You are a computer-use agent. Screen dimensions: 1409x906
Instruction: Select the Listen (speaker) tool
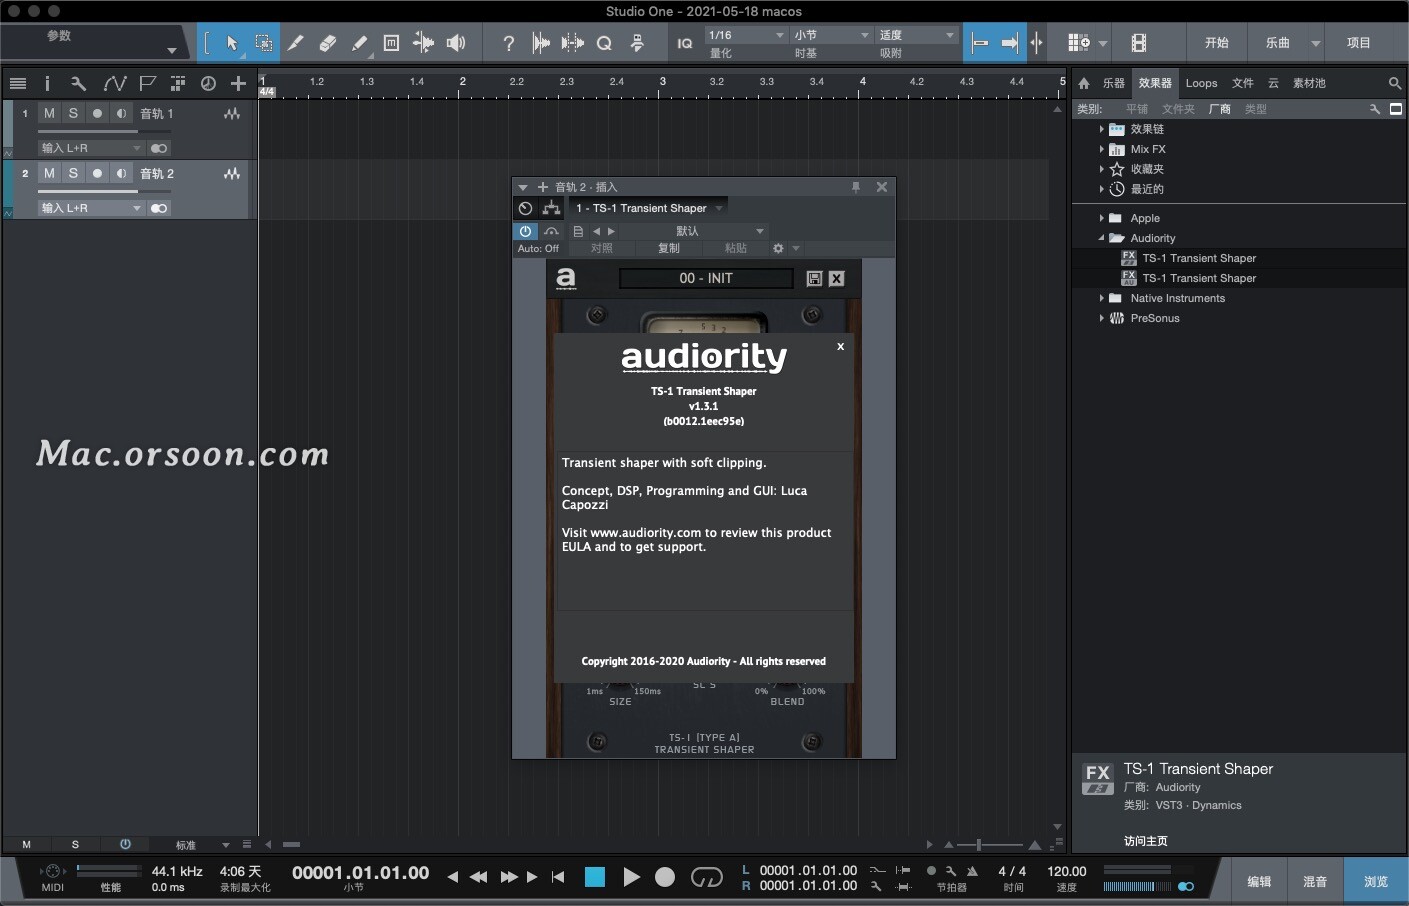tap(456, 43)
